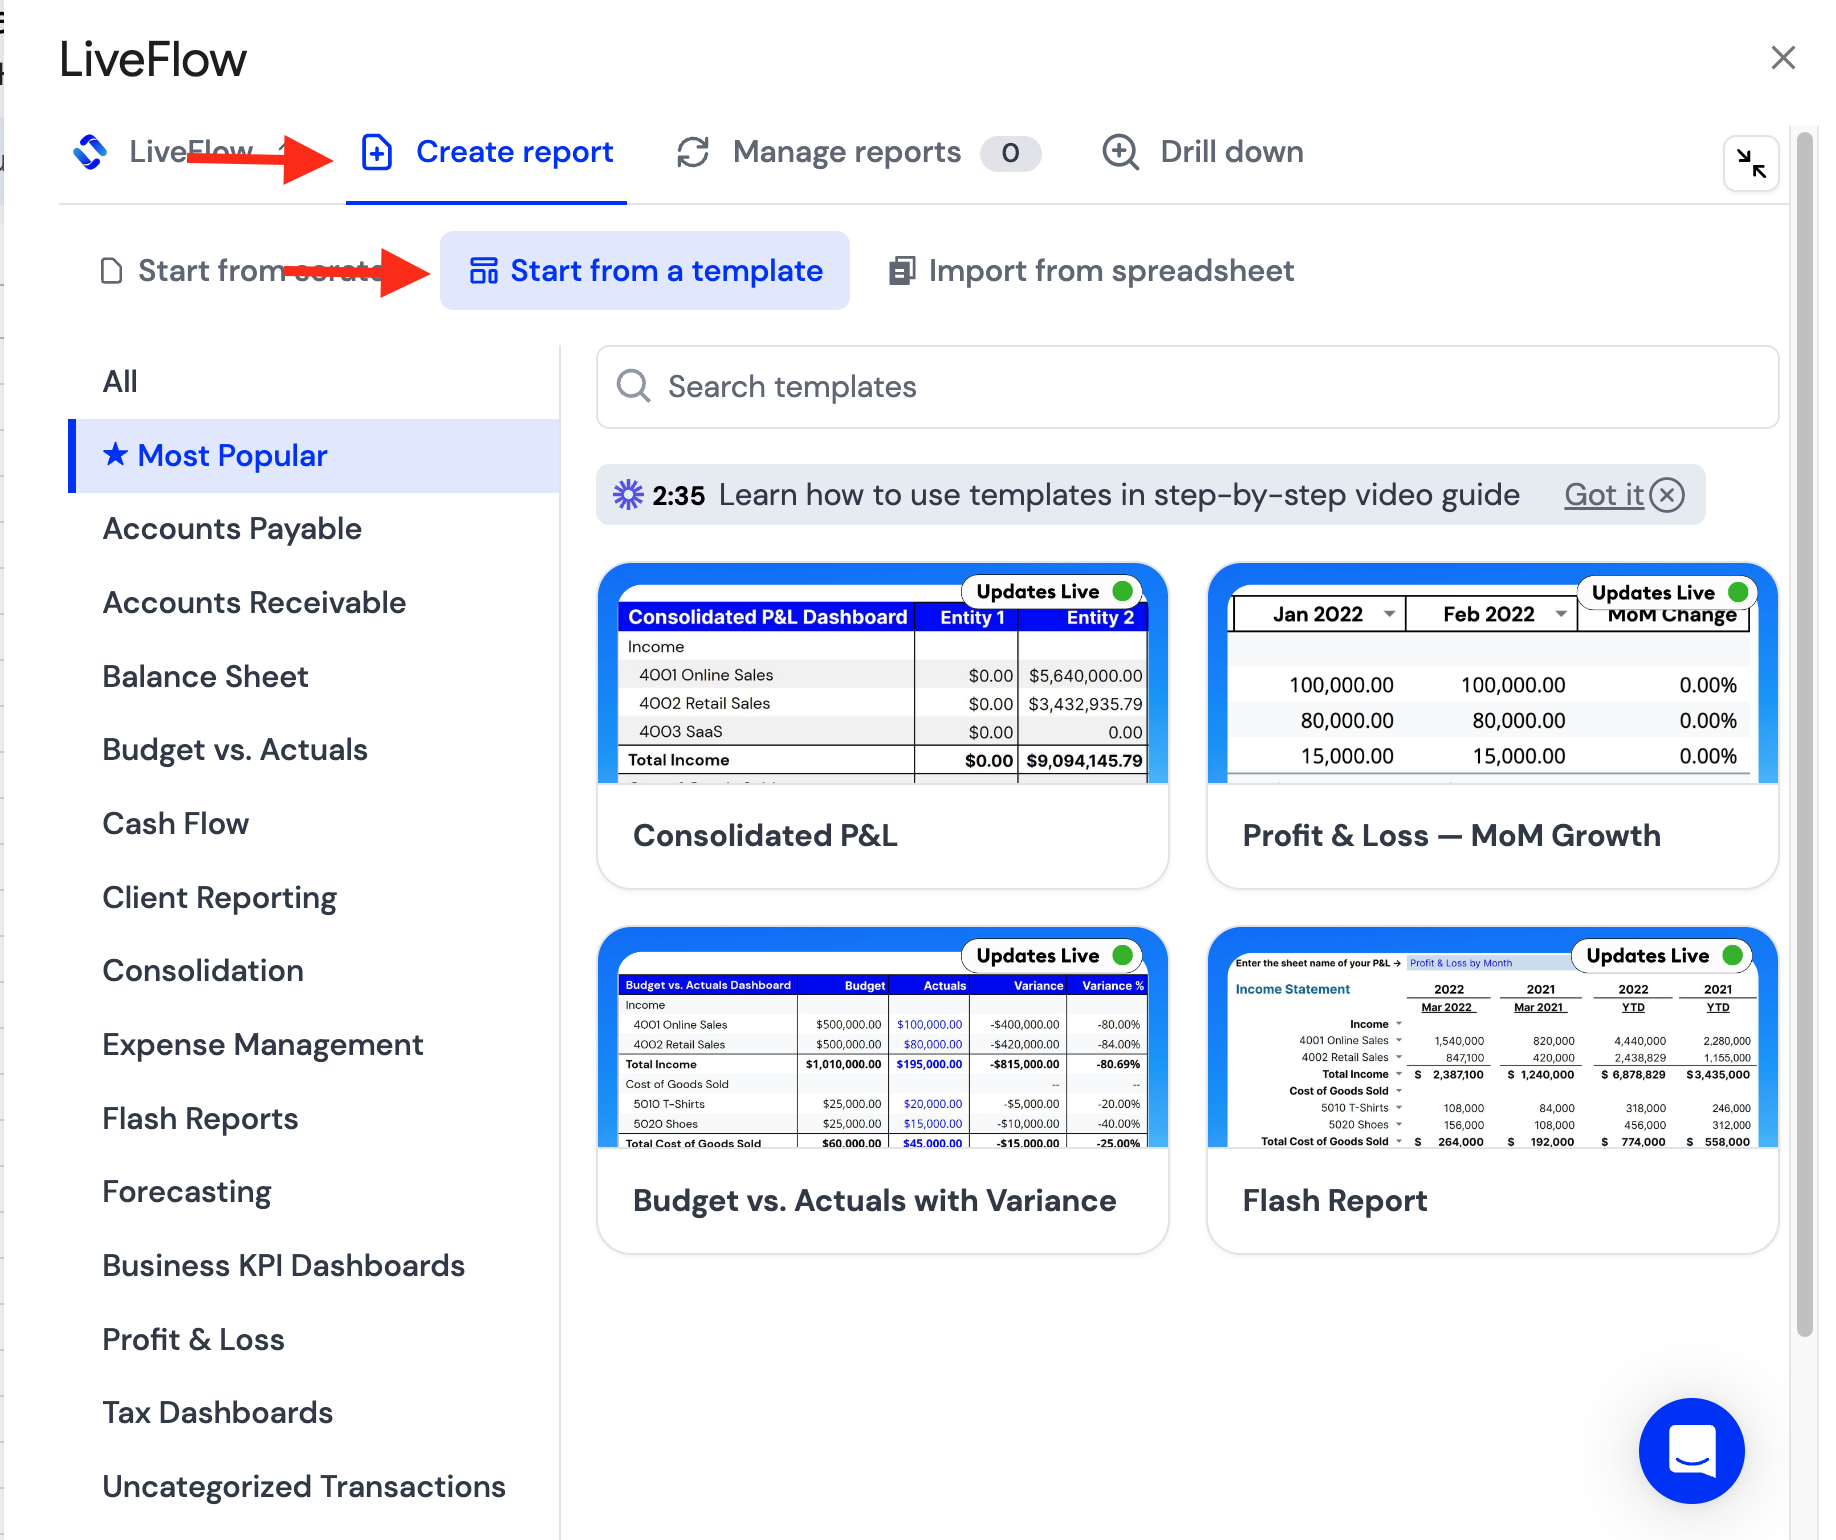Open the Drill down tab

1203,152
